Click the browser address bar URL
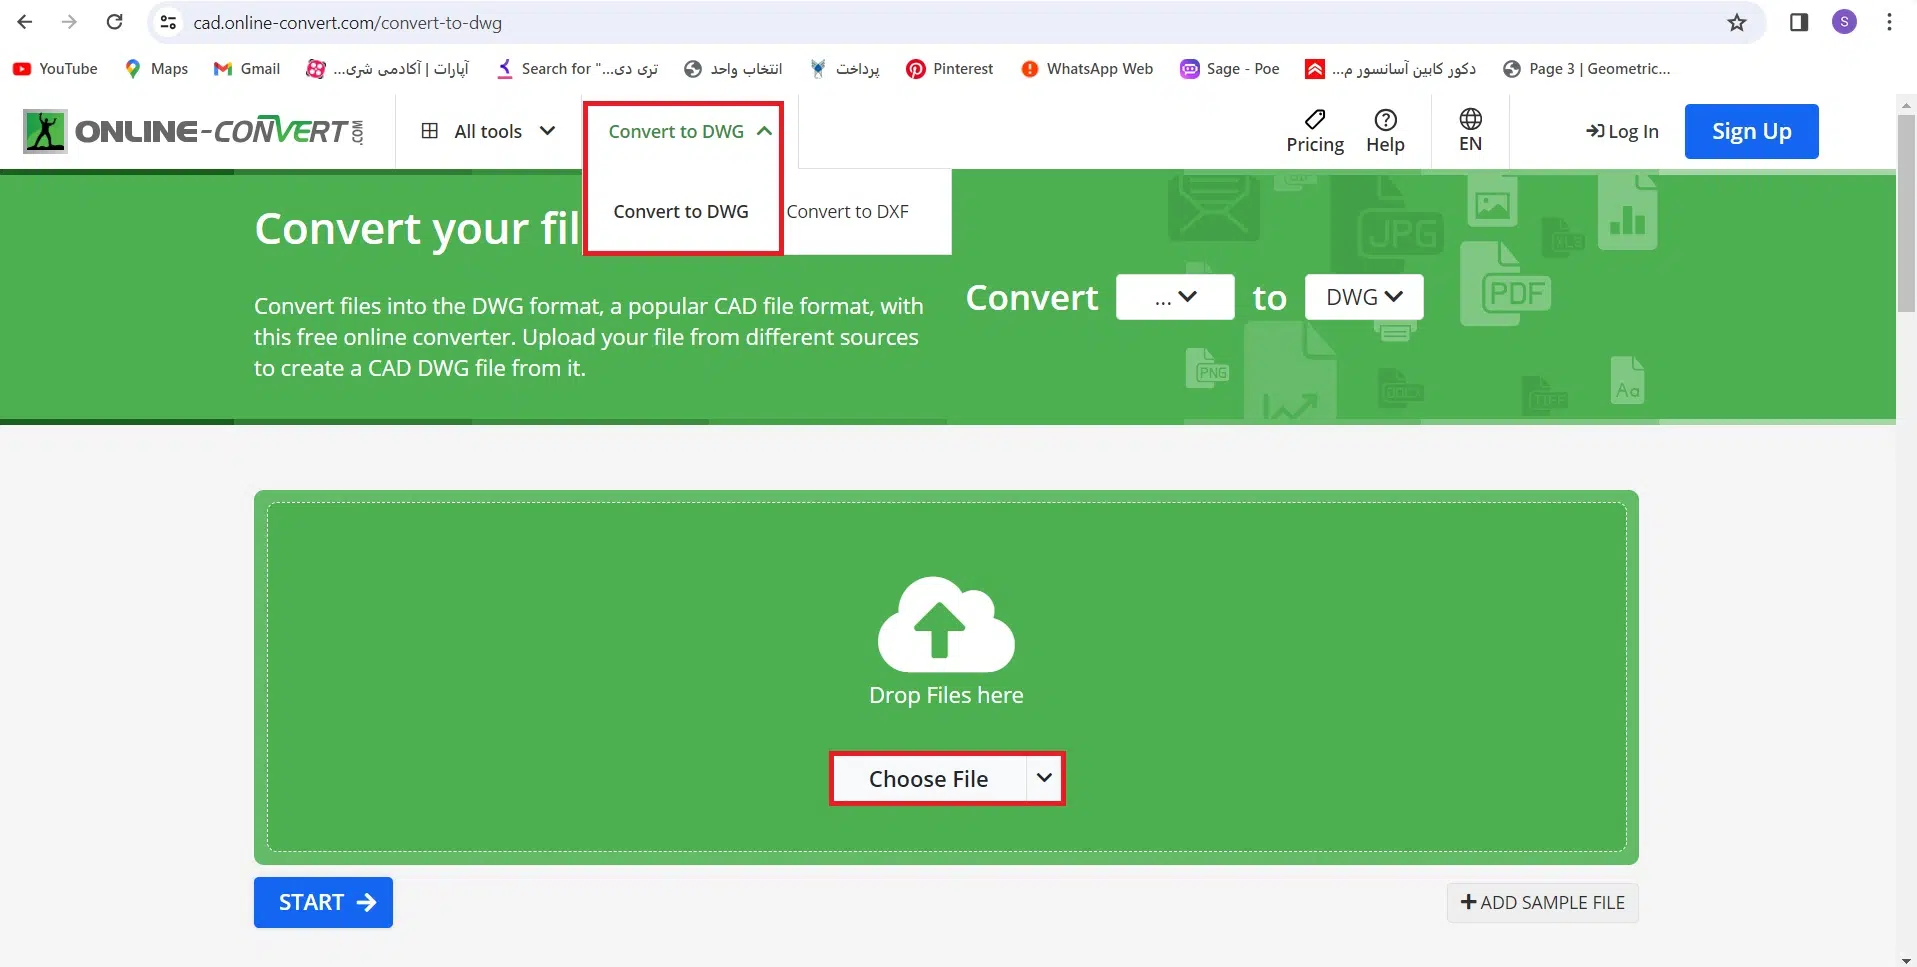 click(348, 23)
